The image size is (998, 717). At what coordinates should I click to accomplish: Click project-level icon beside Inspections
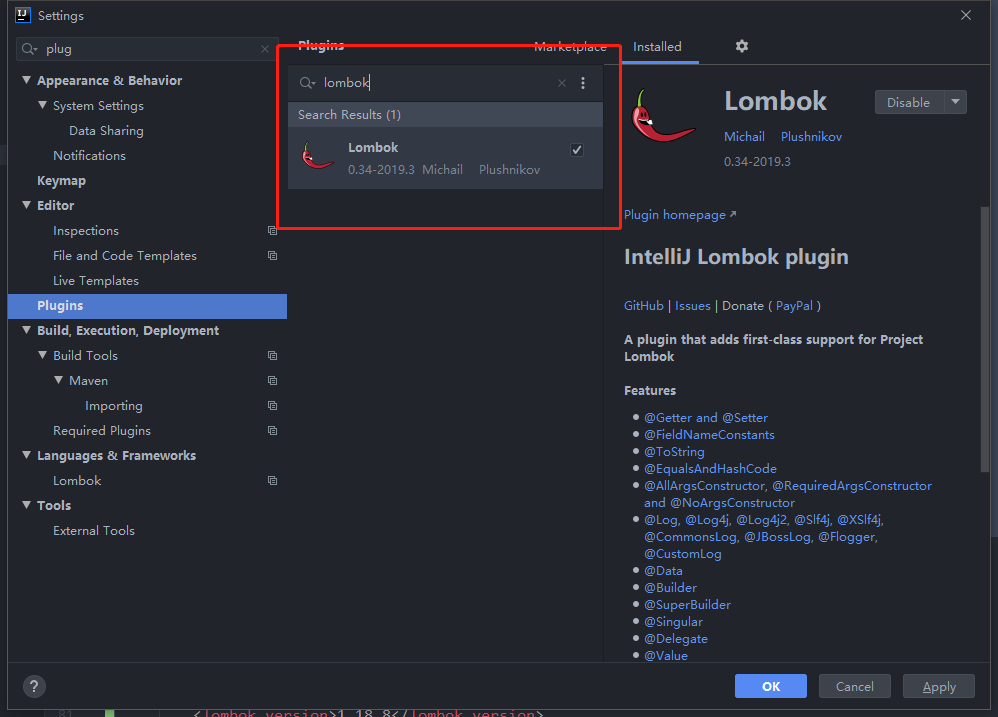[x=272, y=230]
